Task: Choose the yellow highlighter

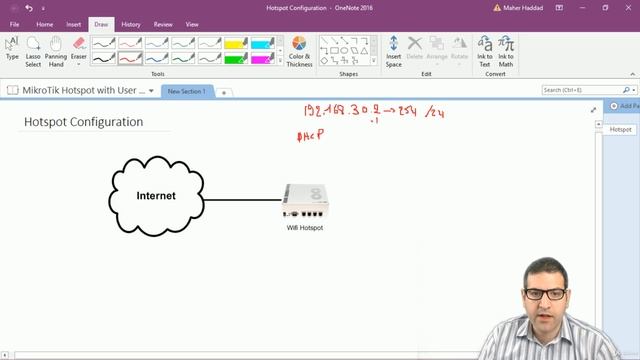Action: 236,43
